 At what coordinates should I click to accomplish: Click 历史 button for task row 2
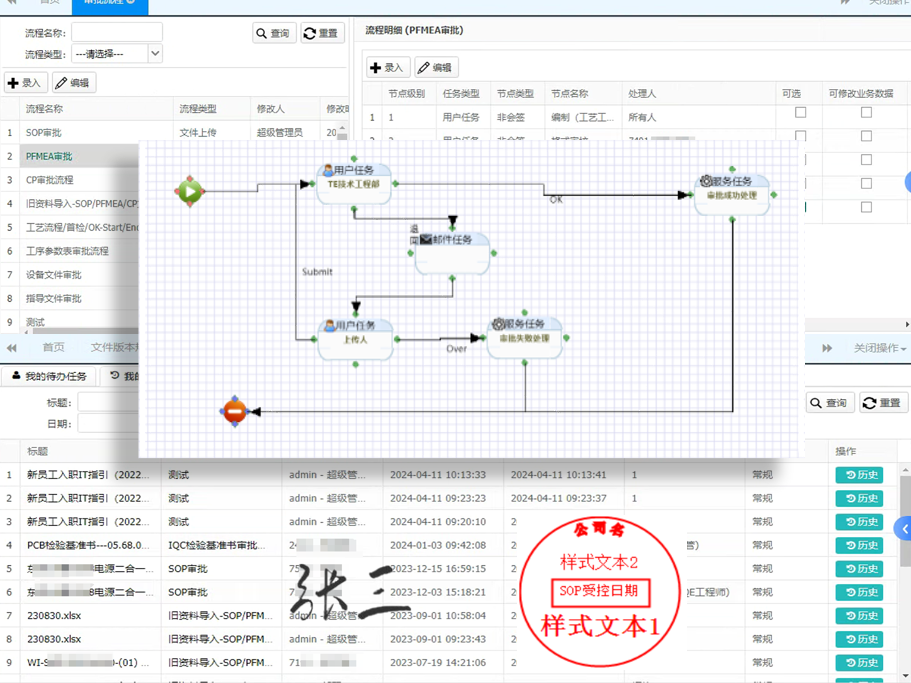click(x=859, y=498)
